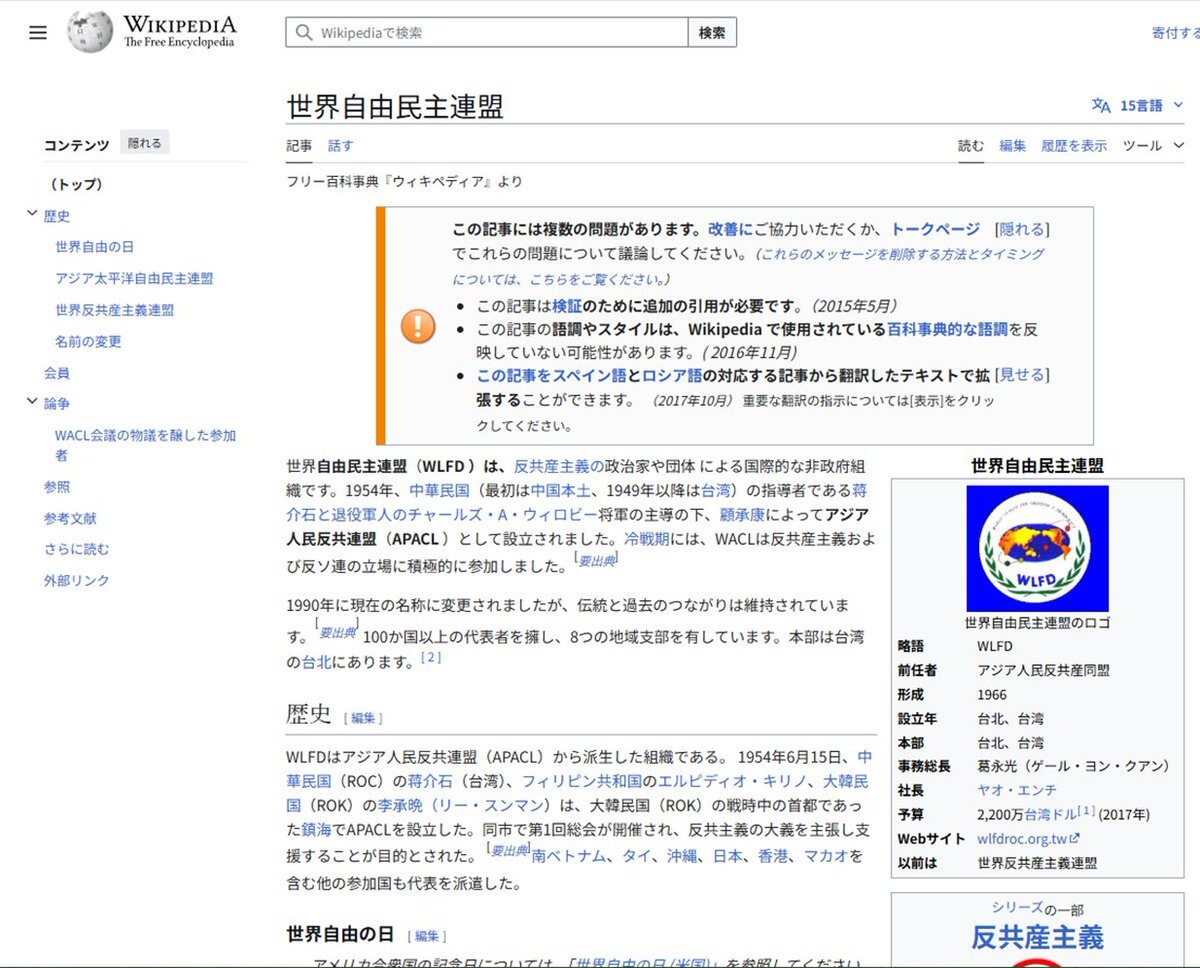Click the シリーズ link in sidebar box
The width and height of the screenshot is (1200, 968).
(x=1017, y=907)
